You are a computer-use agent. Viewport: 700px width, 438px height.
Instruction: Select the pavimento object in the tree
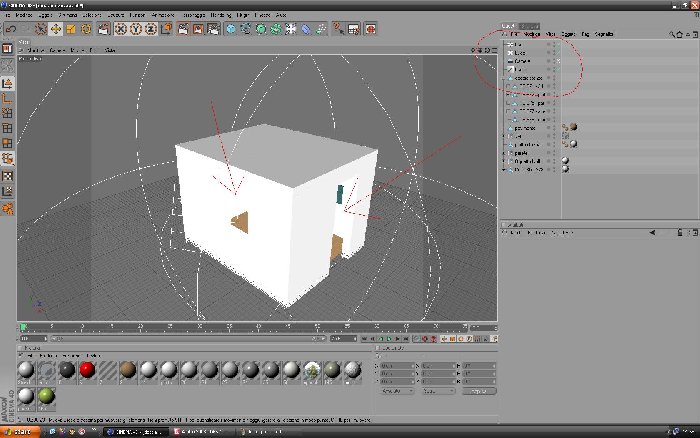tap(525, 128)
